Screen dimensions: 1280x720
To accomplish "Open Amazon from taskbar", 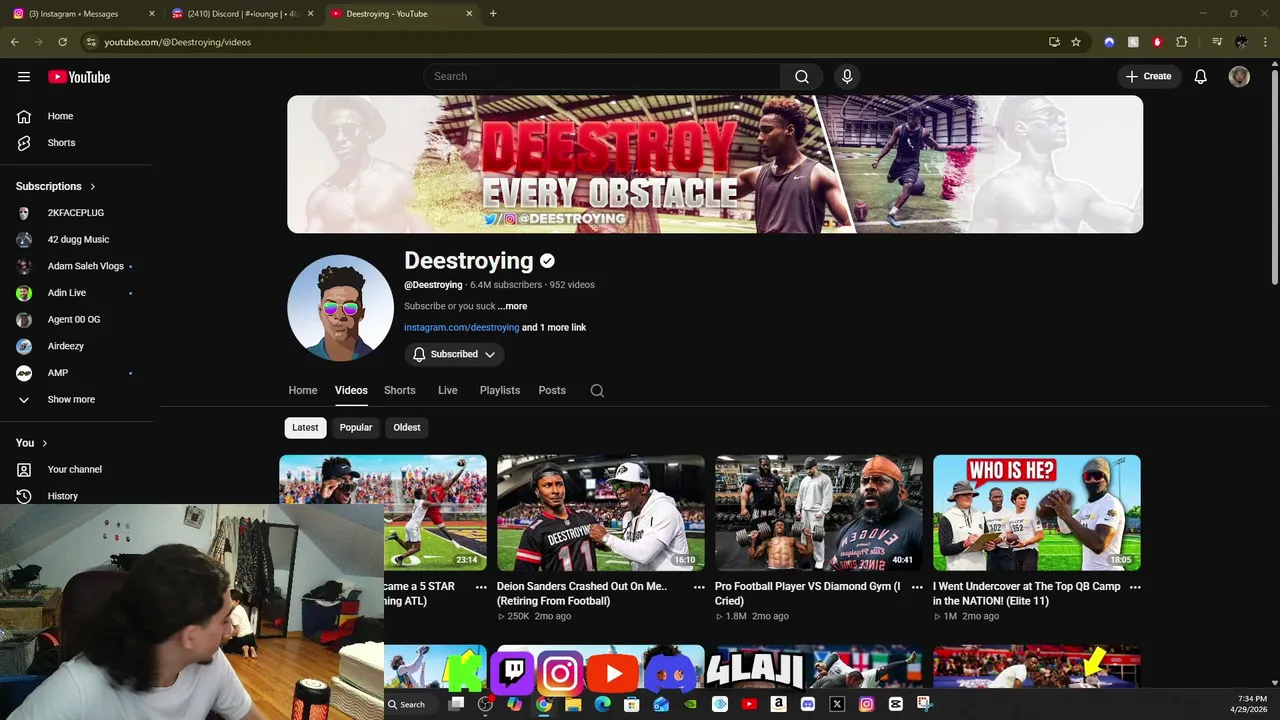I will click(778, 704).
